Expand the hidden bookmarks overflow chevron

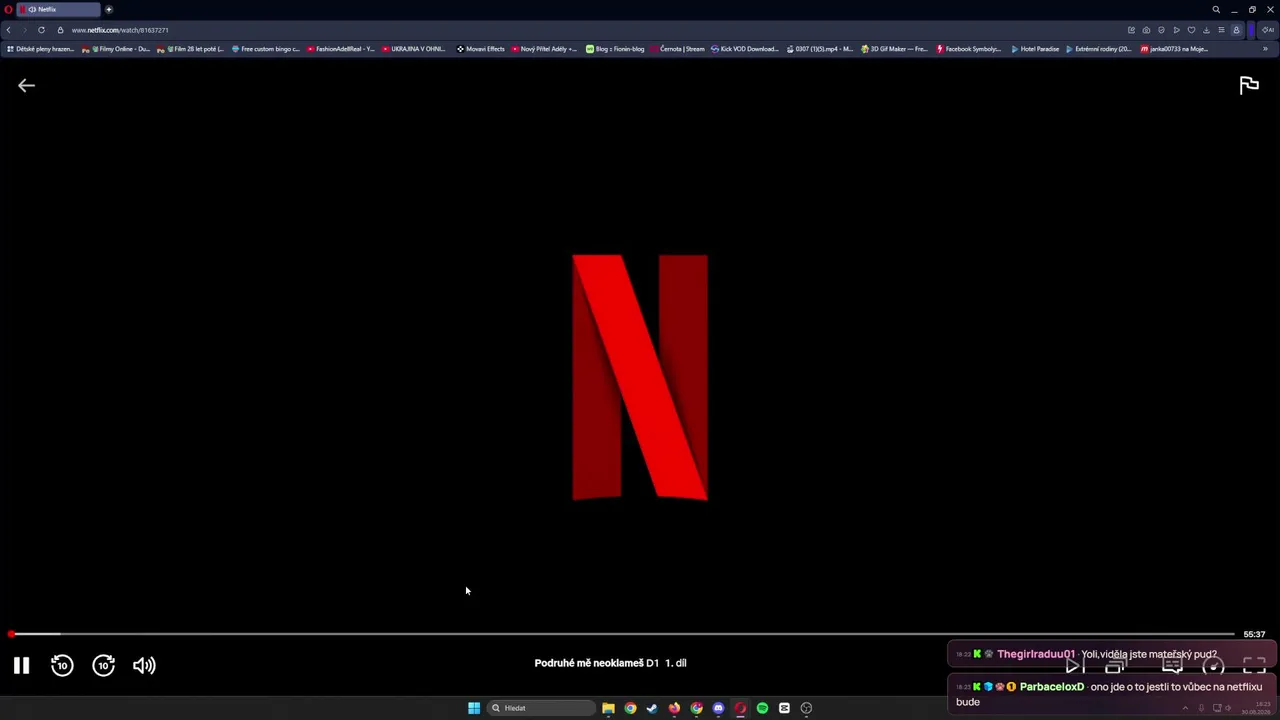[x=1265, y=49]
